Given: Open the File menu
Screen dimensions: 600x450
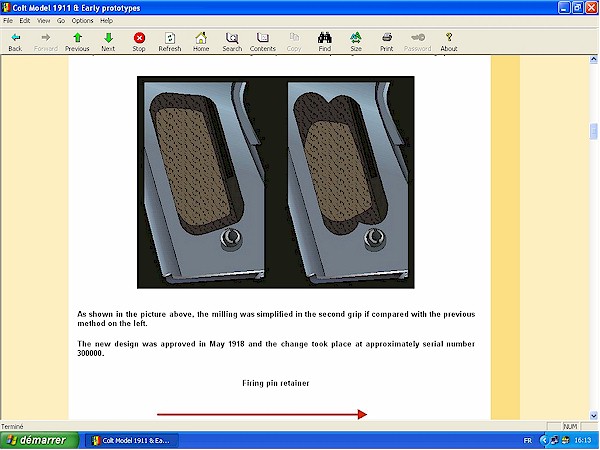Looking at the screenshot, I should [x=8, y=21].
